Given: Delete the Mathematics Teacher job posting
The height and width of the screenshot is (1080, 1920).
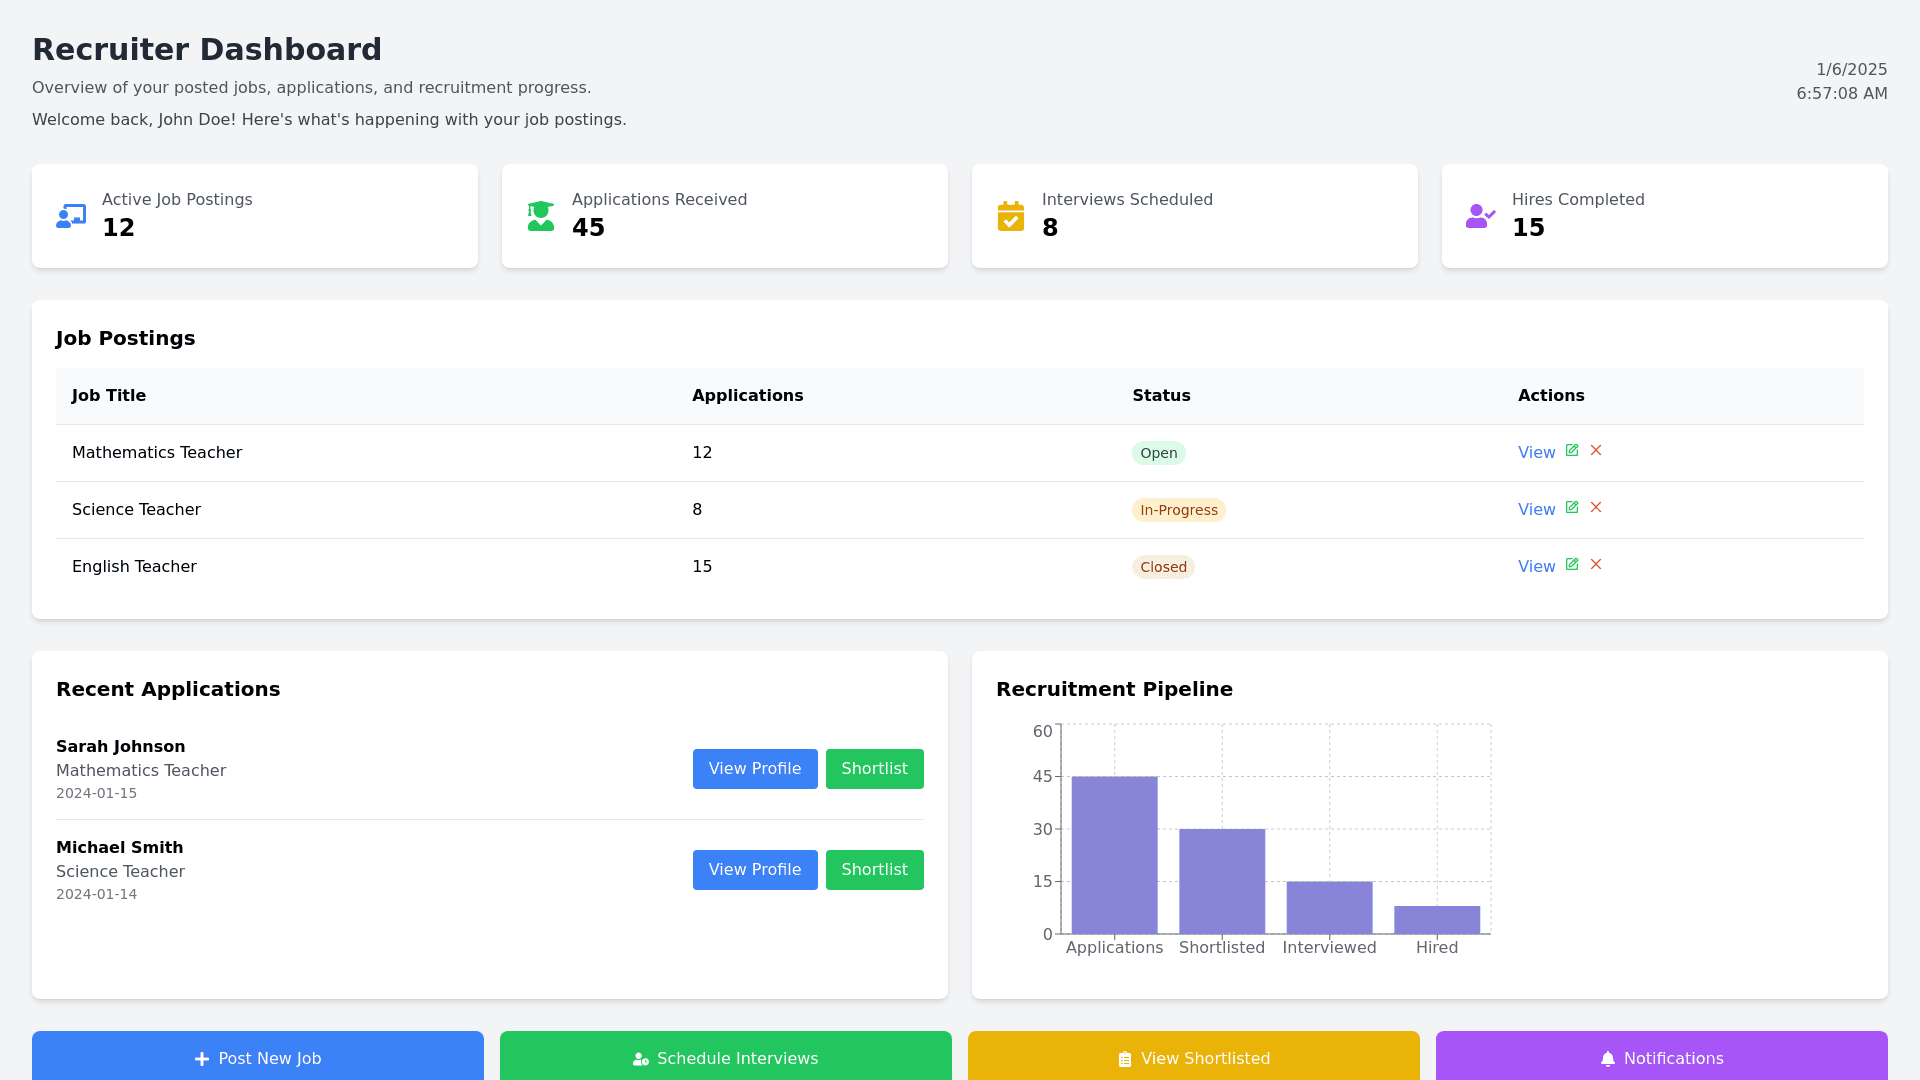Looking at the screenshot, I should coord(1596,451).
